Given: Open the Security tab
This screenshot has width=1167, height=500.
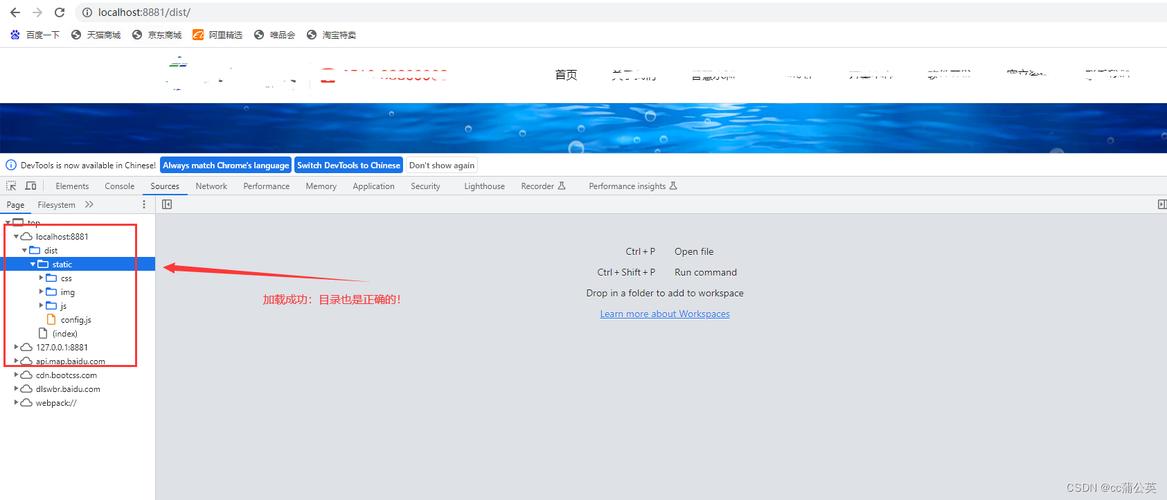Looking at the screenshot, I should pos(426,186).
